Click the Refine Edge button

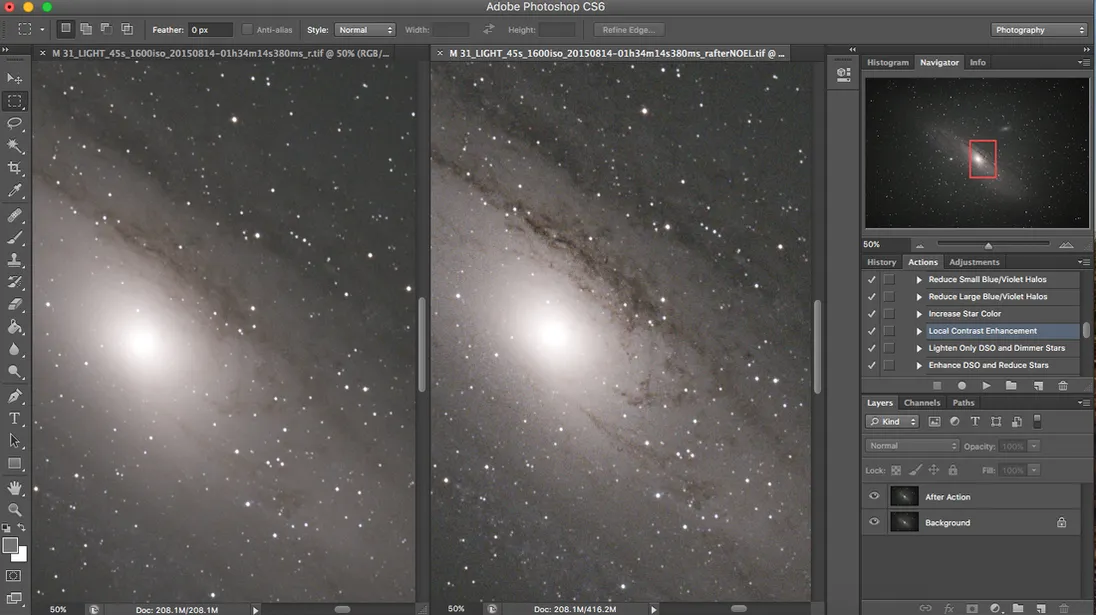(628, 29)
